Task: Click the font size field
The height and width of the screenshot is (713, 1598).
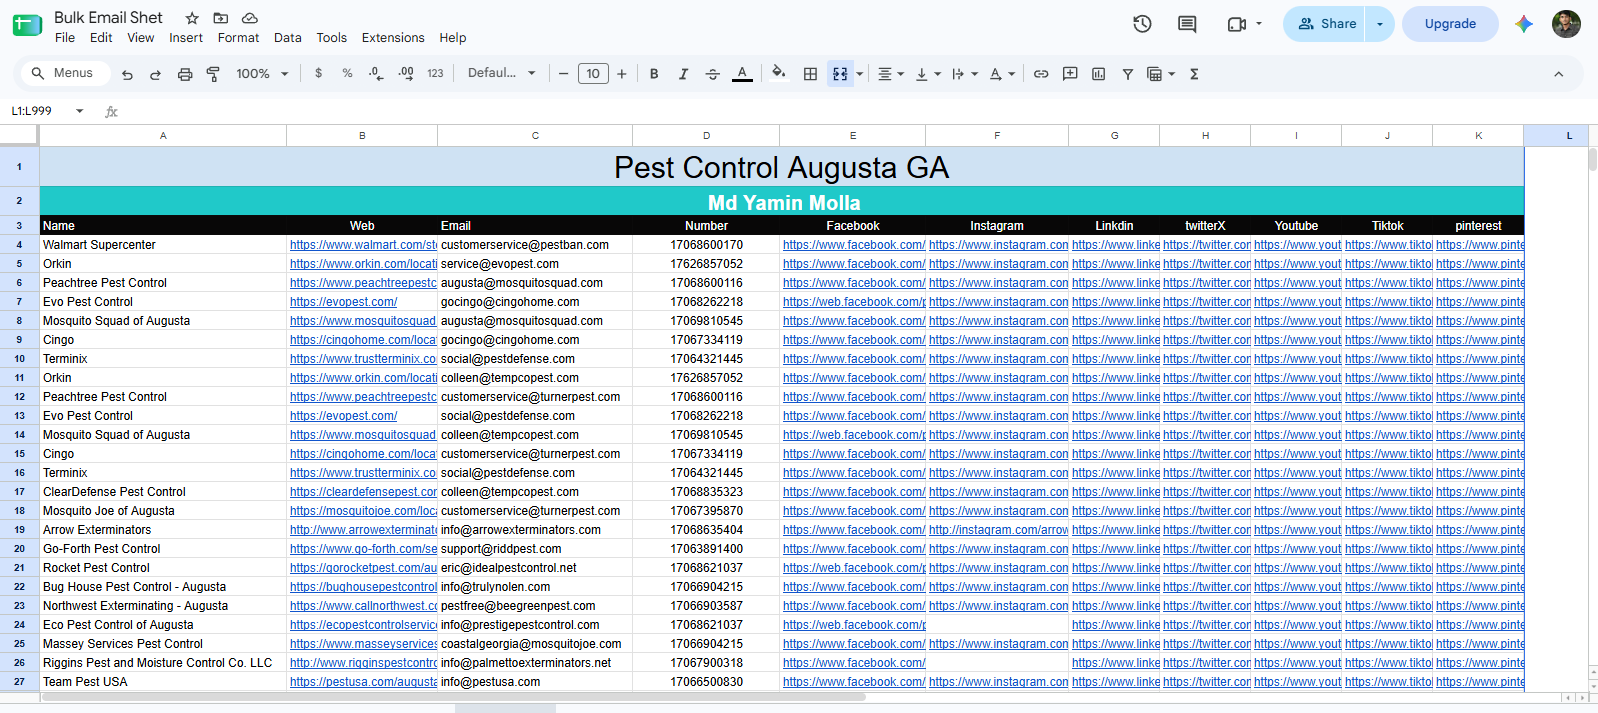Action: pyautogui.click(x=593, y=74)
